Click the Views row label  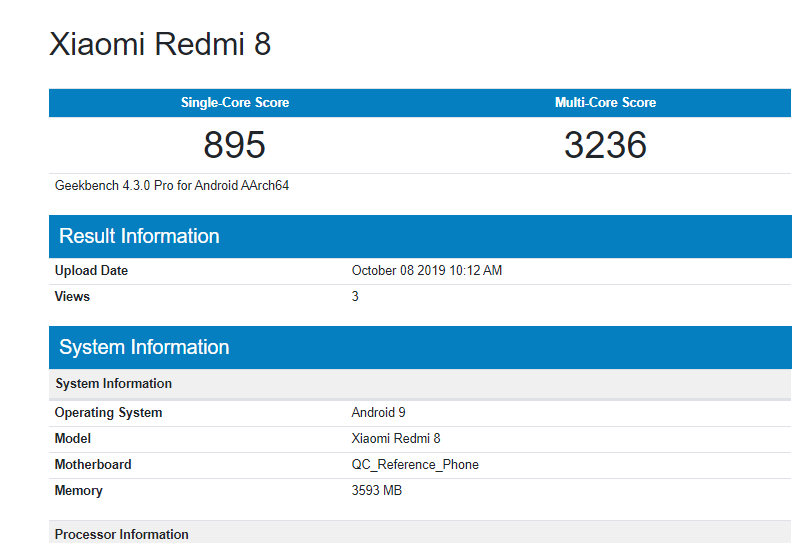click(x=72, y=297)
